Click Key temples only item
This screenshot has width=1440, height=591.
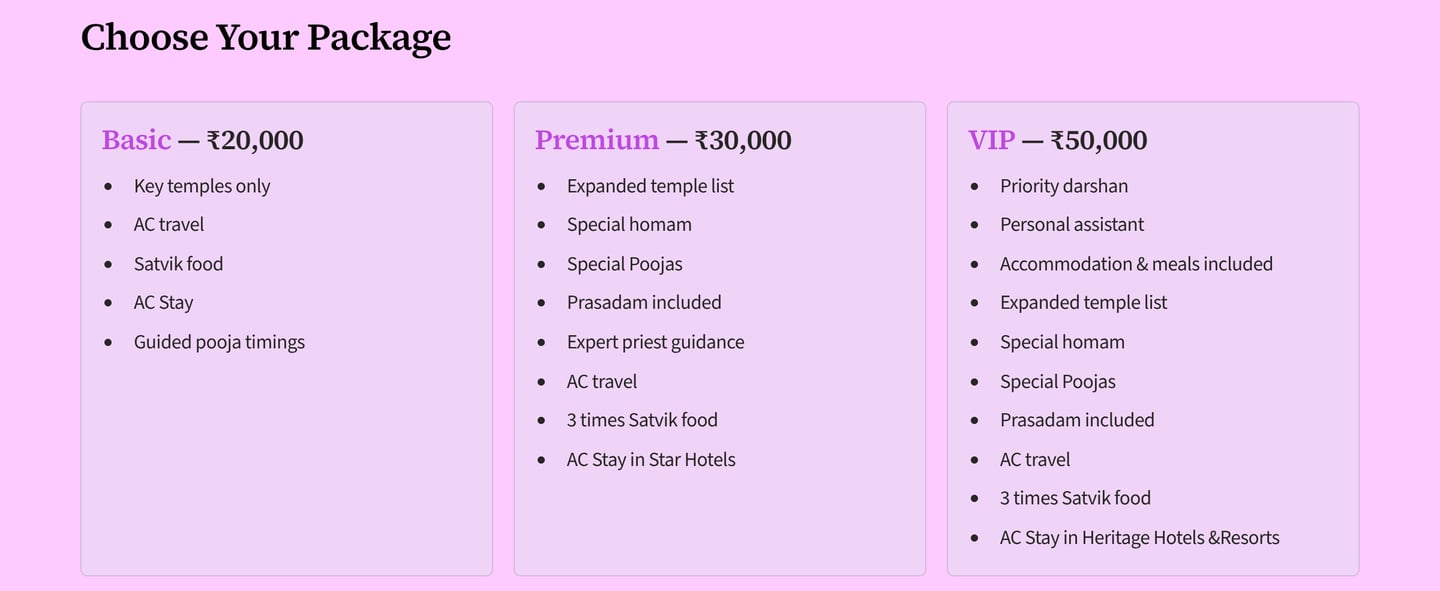[202, 186]
